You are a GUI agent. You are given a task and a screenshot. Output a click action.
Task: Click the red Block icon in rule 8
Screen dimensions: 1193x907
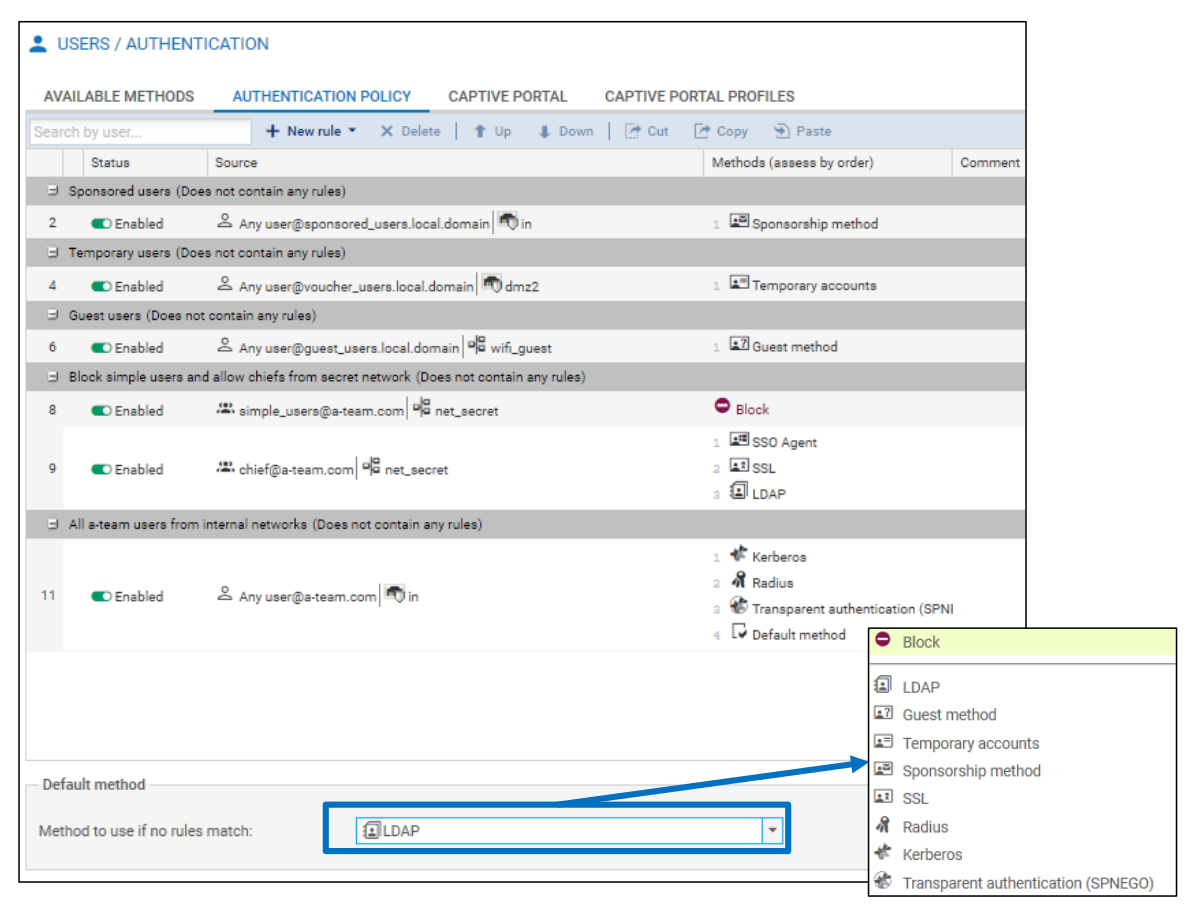722,407
